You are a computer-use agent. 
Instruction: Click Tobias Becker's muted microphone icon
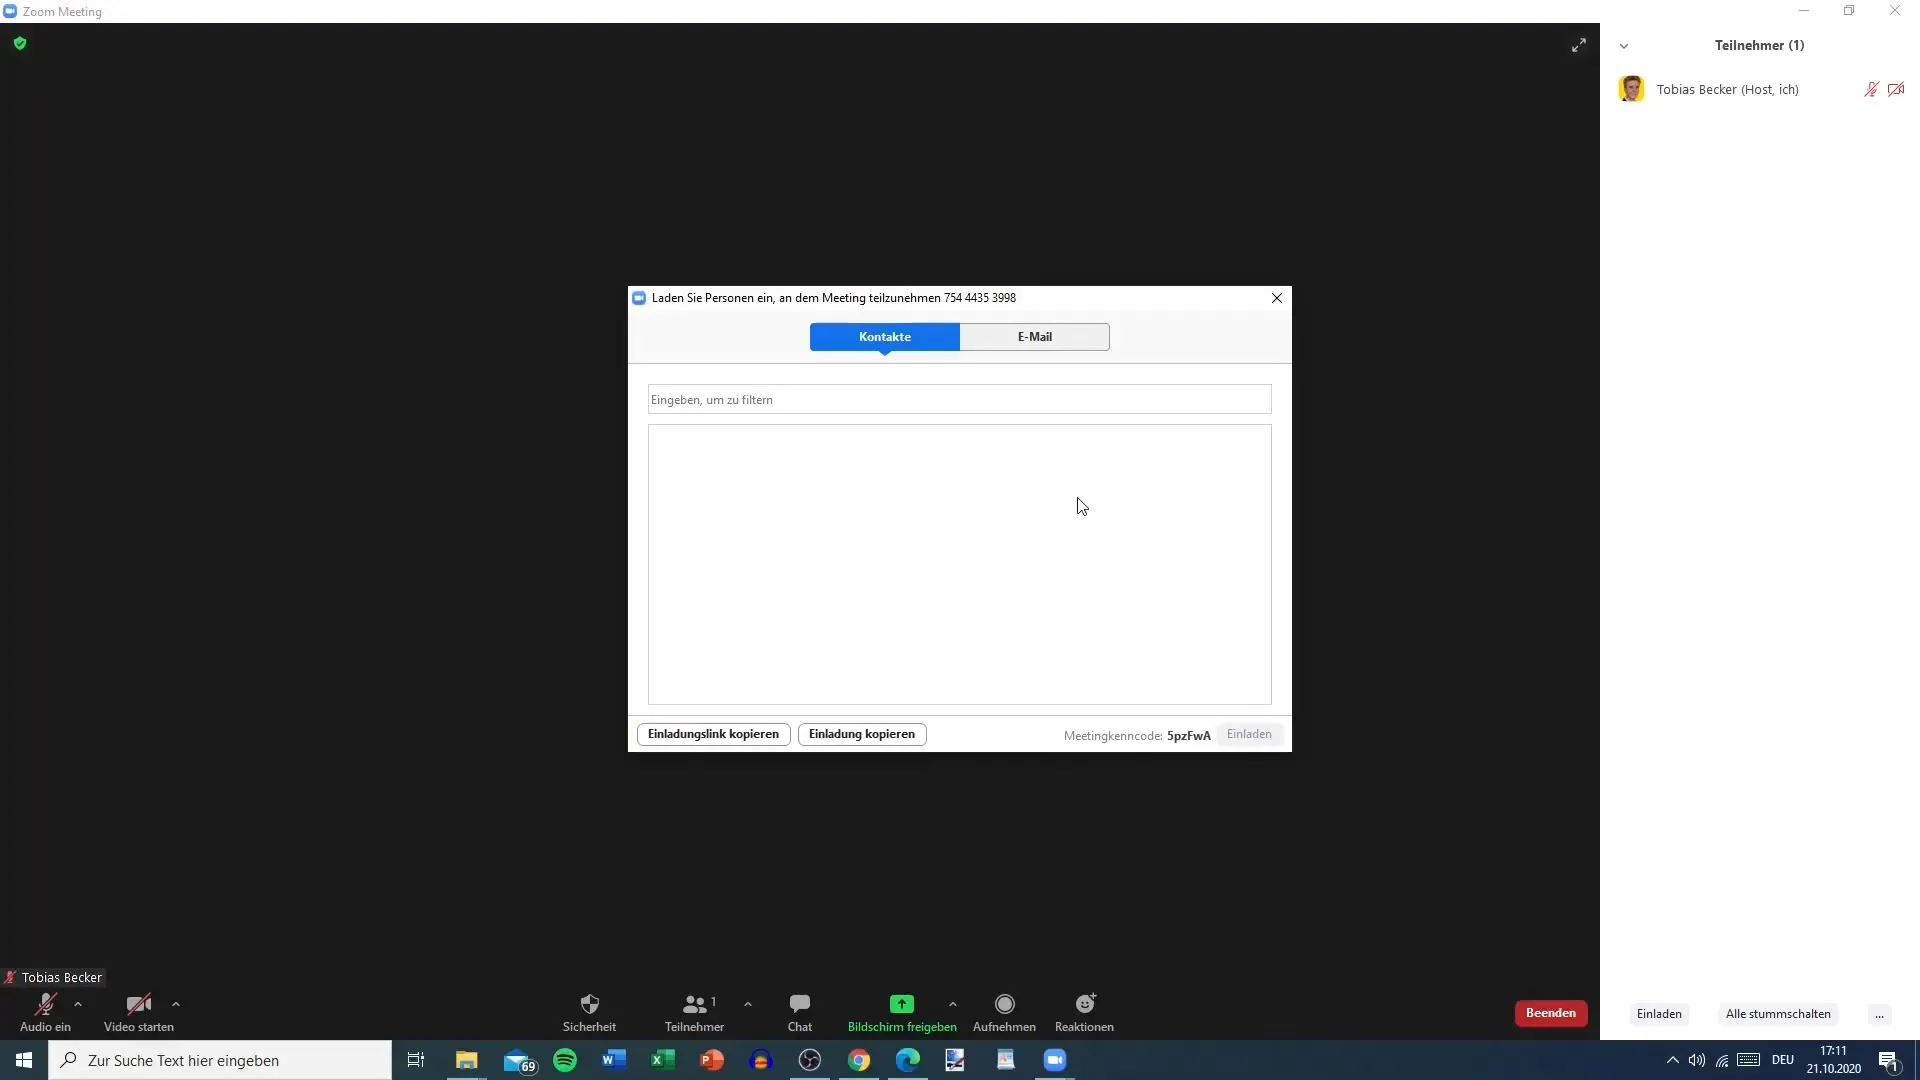tap(1871, 89)
